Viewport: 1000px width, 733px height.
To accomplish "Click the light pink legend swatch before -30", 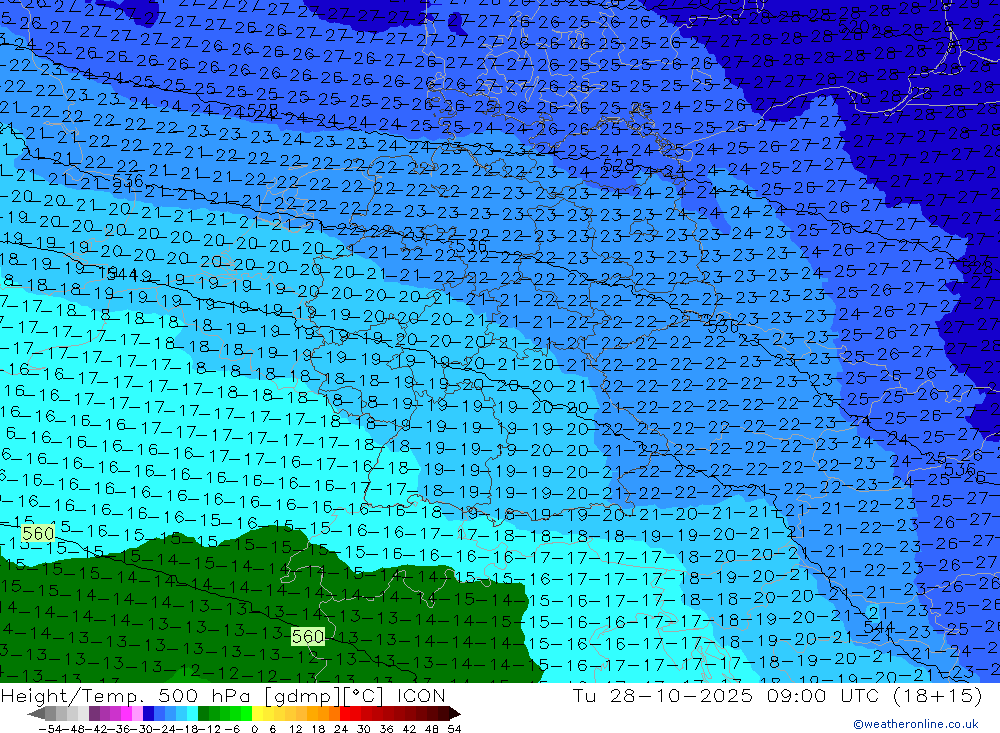I will (x=138, y=714).
